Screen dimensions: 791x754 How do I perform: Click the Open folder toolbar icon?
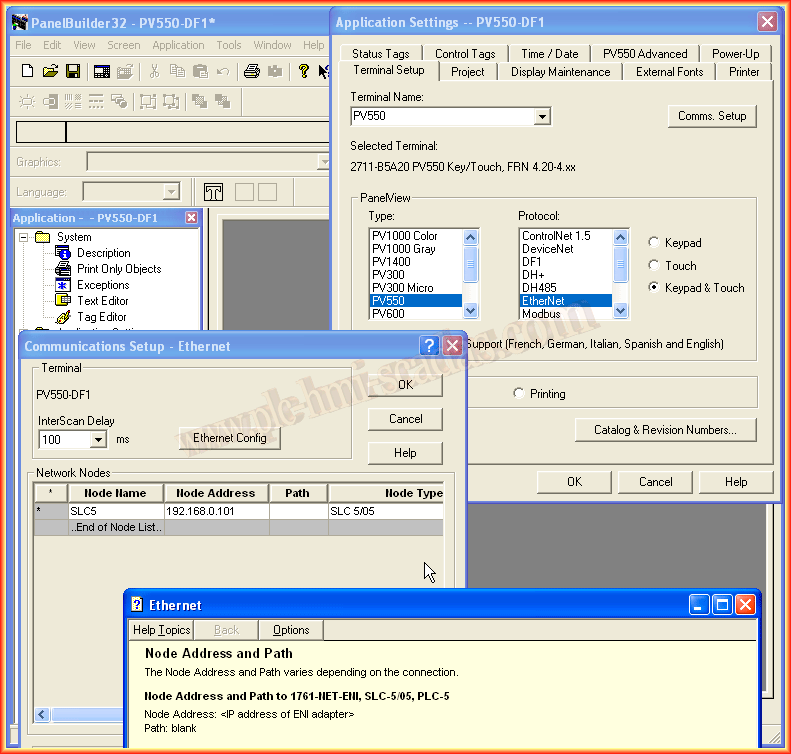click(50, 71)
